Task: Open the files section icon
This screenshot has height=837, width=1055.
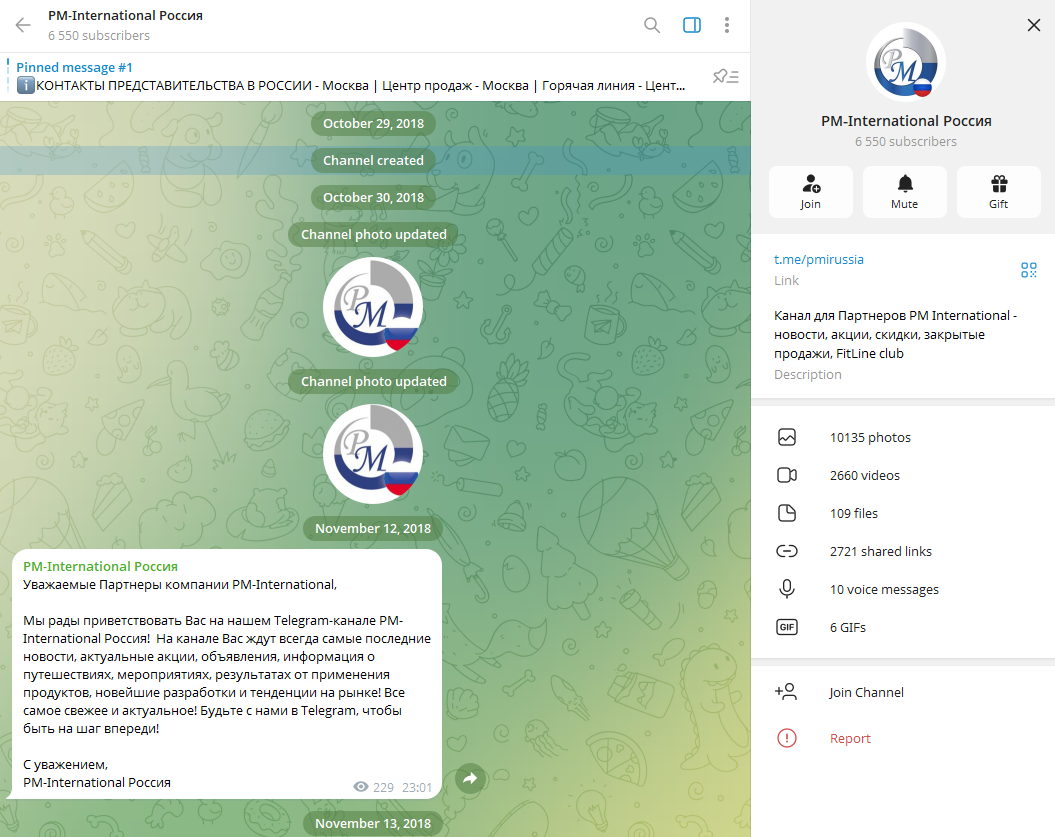Action: click(787, 513)
